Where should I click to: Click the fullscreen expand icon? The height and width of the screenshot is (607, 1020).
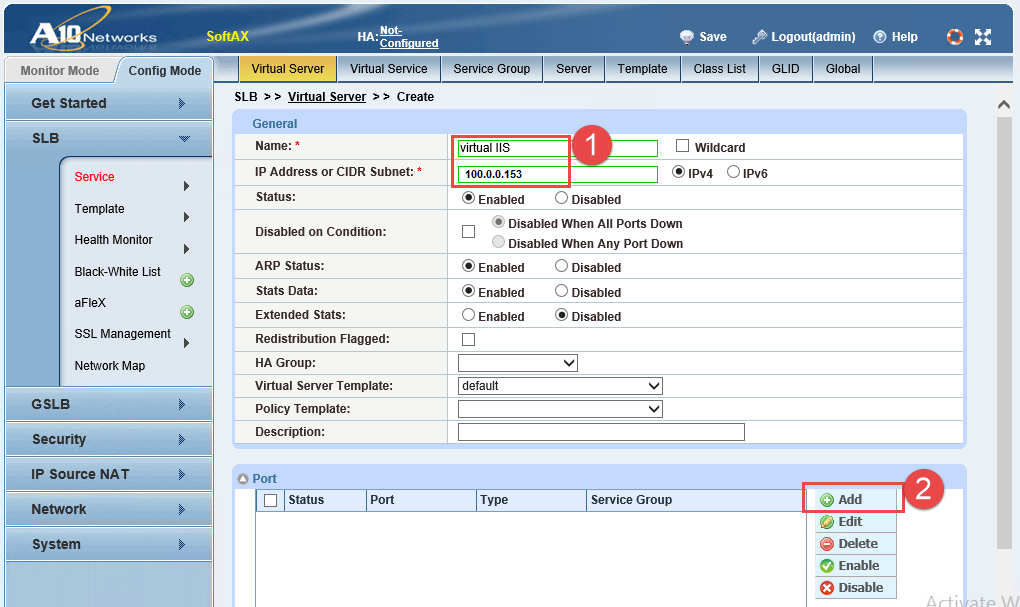pyautogui.click(x=983, y=37)
